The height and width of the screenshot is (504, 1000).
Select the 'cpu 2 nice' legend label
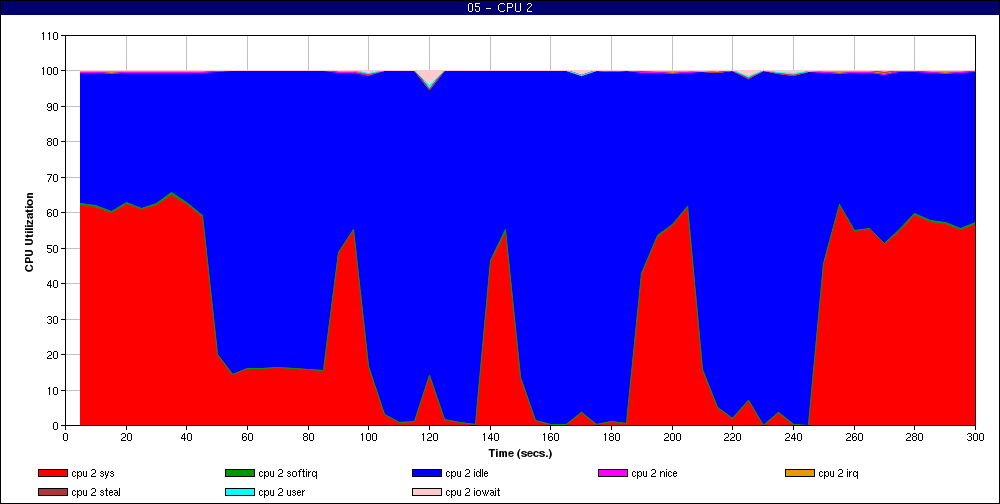point(654,473)
